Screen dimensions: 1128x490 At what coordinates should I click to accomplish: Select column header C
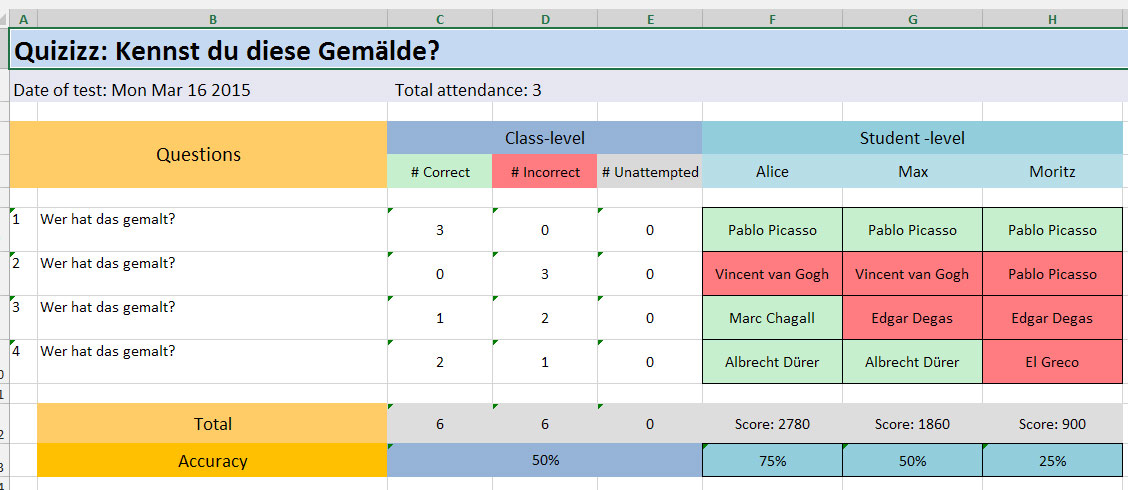pos(440,19)
